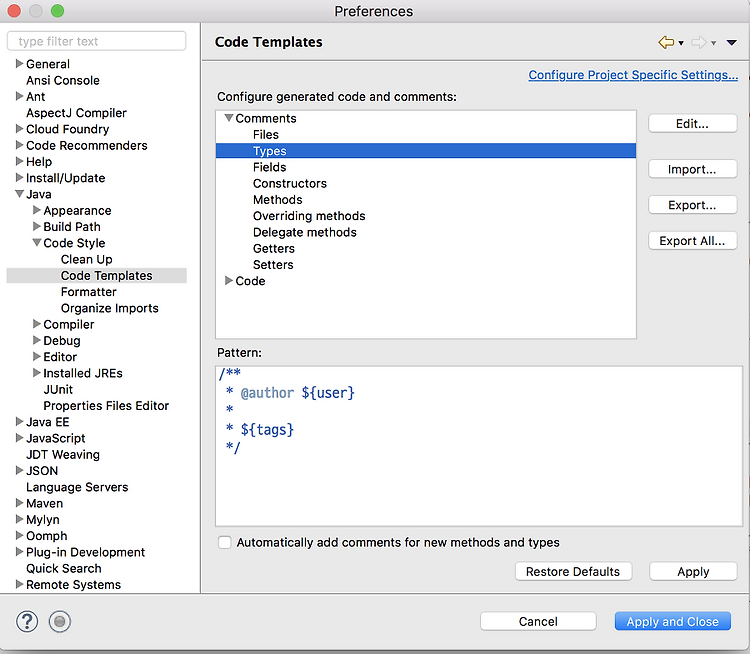Expand the Installed JREs node
The image size is (750, 654).
(36, 373)
